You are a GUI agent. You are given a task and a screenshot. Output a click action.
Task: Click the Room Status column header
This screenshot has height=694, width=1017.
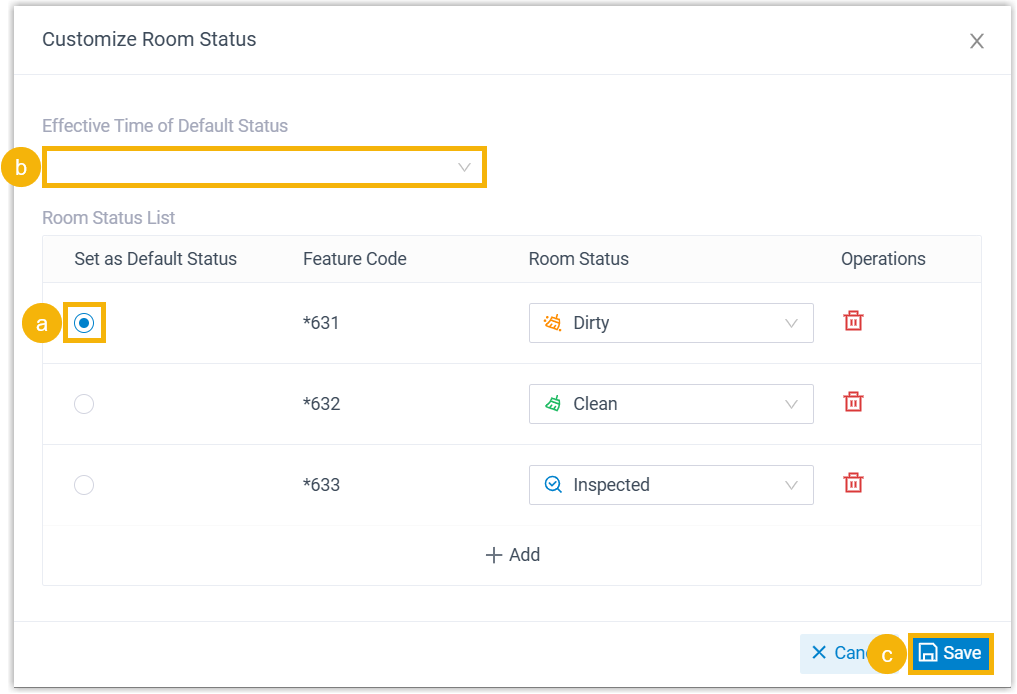point(578,259)
